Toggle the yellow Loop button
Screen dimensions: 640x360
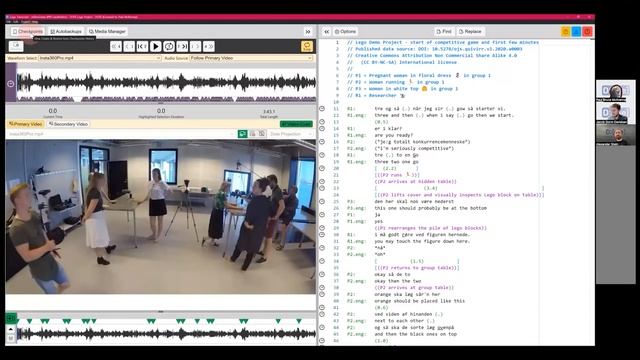307,47
